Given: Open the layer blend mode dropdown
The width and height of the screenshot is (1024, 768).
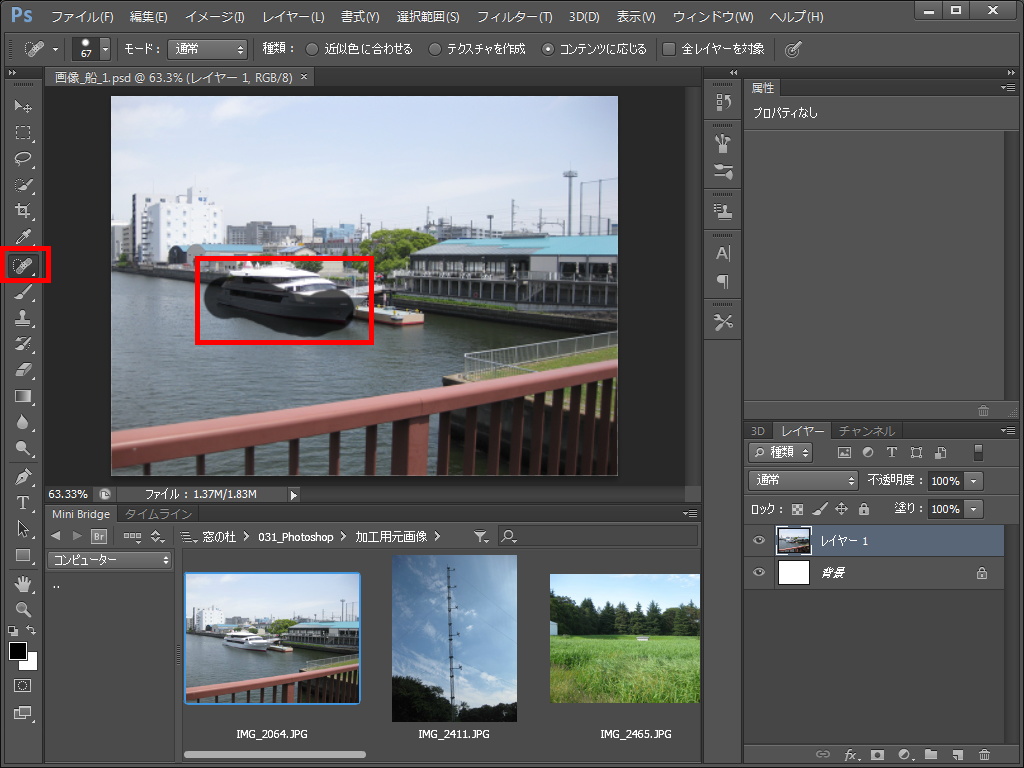Looking at the screenshot, I should point(803,481).
